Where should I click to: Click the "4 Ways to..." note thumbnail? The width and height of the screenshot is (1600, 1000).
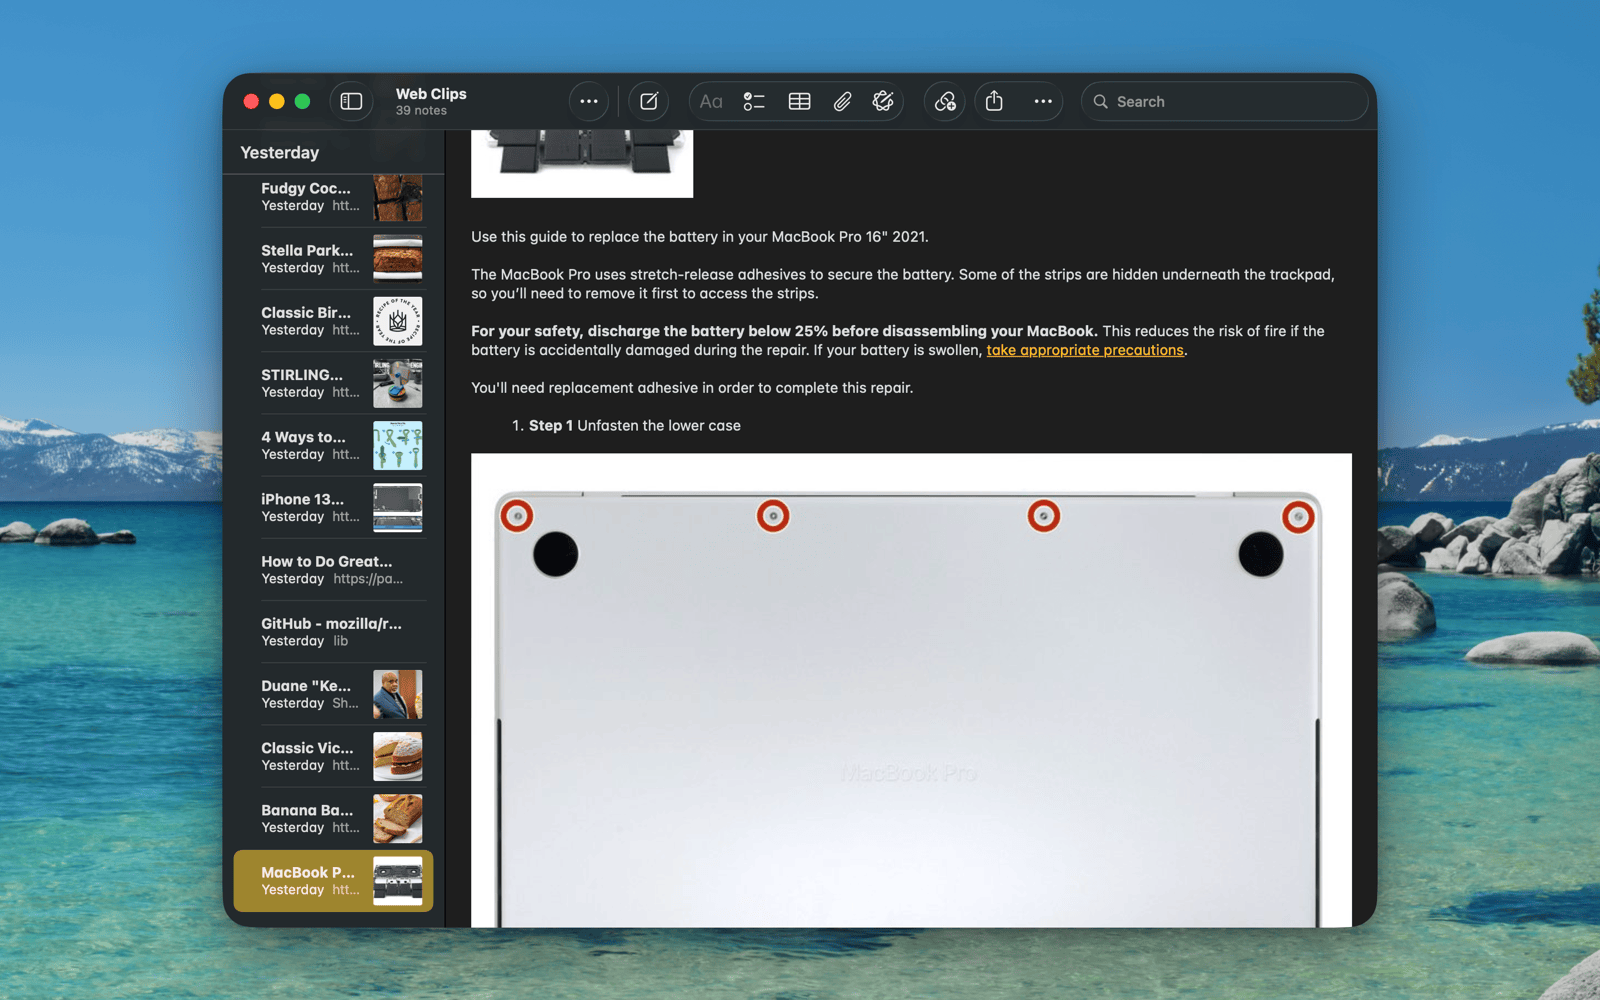397,445
